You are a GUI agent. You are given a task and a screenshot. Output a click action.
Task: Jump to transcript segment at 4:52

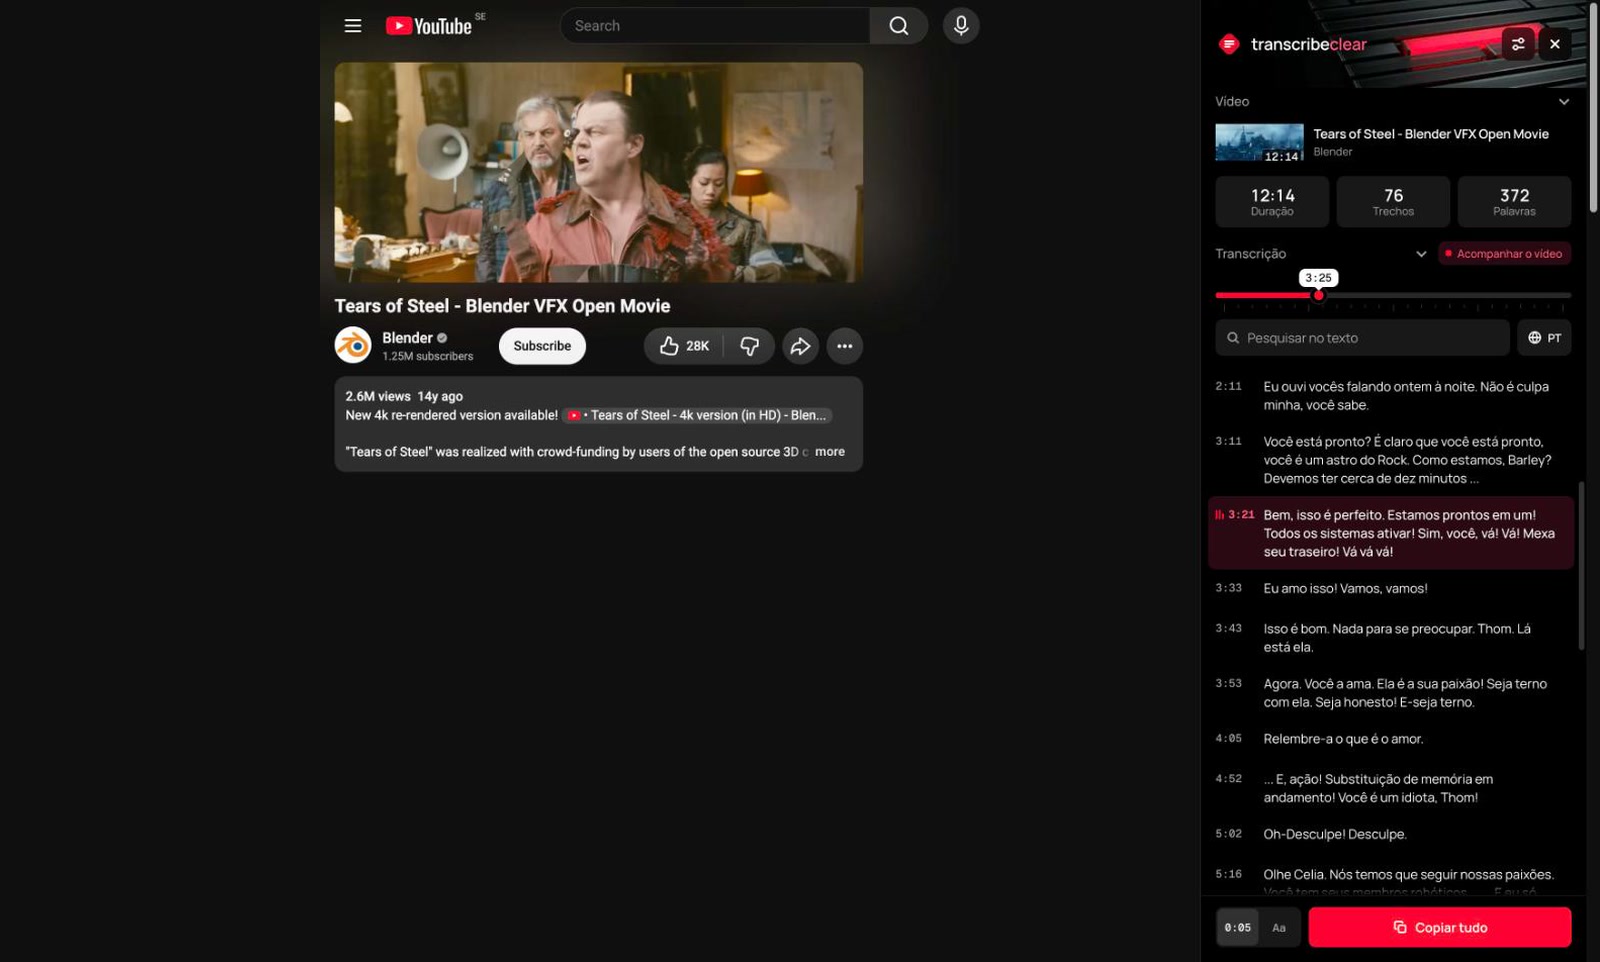coord(1390,788)
